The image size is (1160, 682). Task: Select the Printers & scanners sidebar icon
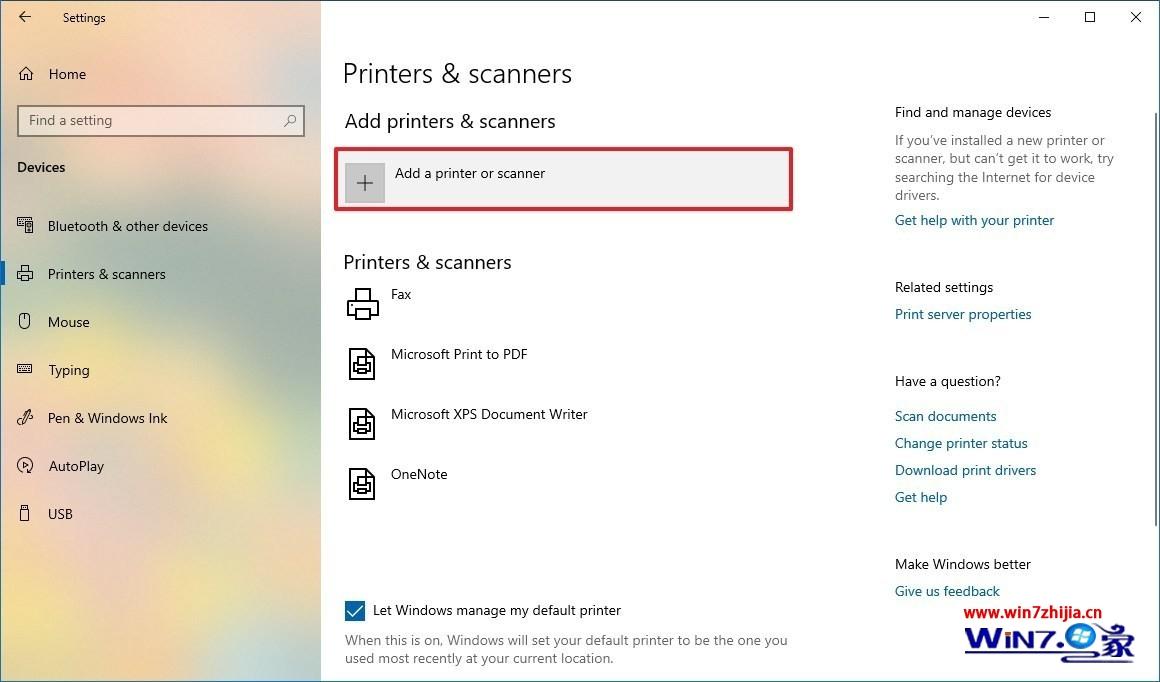coord(25,274)
